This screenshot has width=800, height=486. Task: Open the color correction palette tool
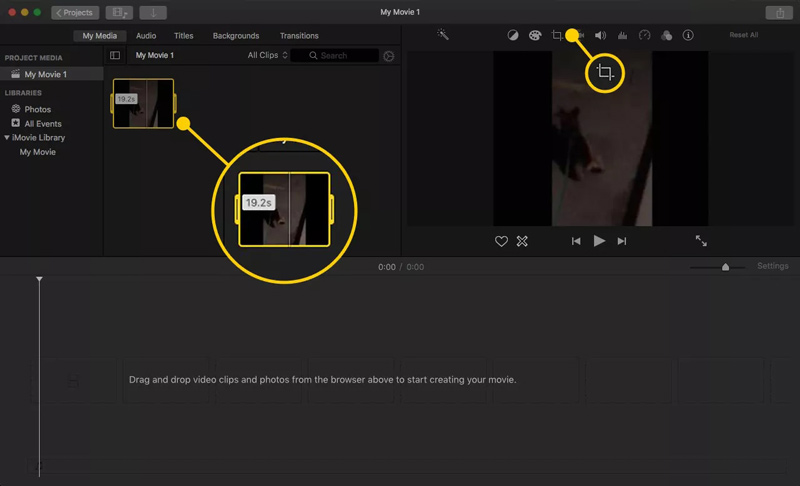[535, 35]
